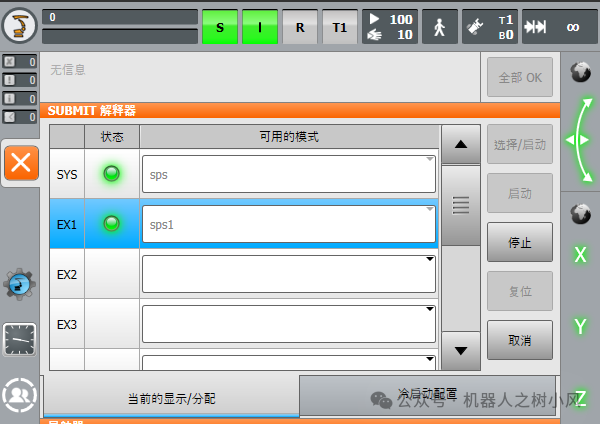Click the scroll down arrow button
The width and height of the screenshot is (600, 424).
click(461, 351)
